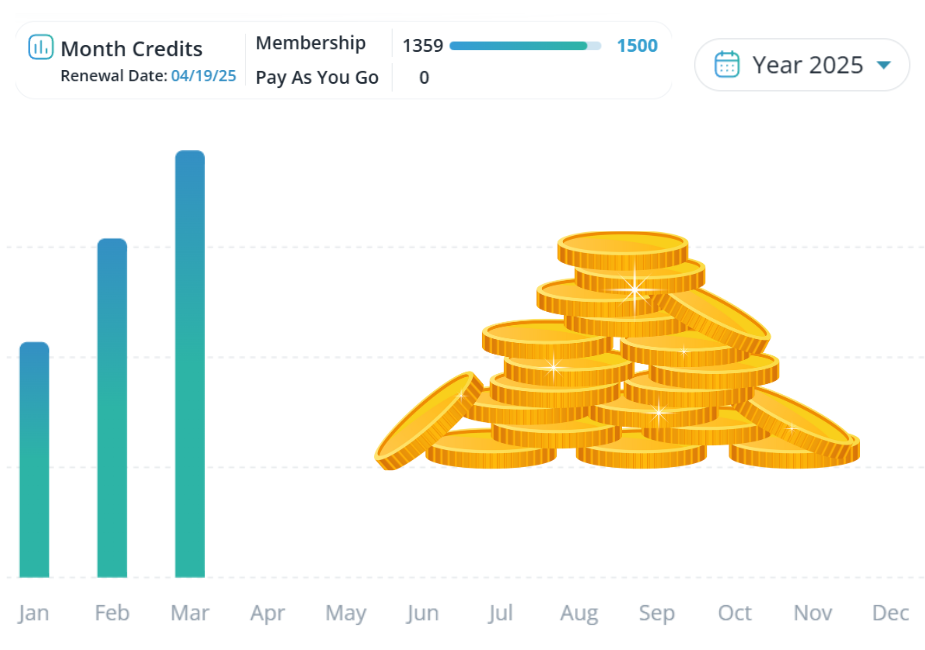Click the Pay As You Go label
Image resolution: width=925 pixels, height=650 pixels.
pos(317,78)
